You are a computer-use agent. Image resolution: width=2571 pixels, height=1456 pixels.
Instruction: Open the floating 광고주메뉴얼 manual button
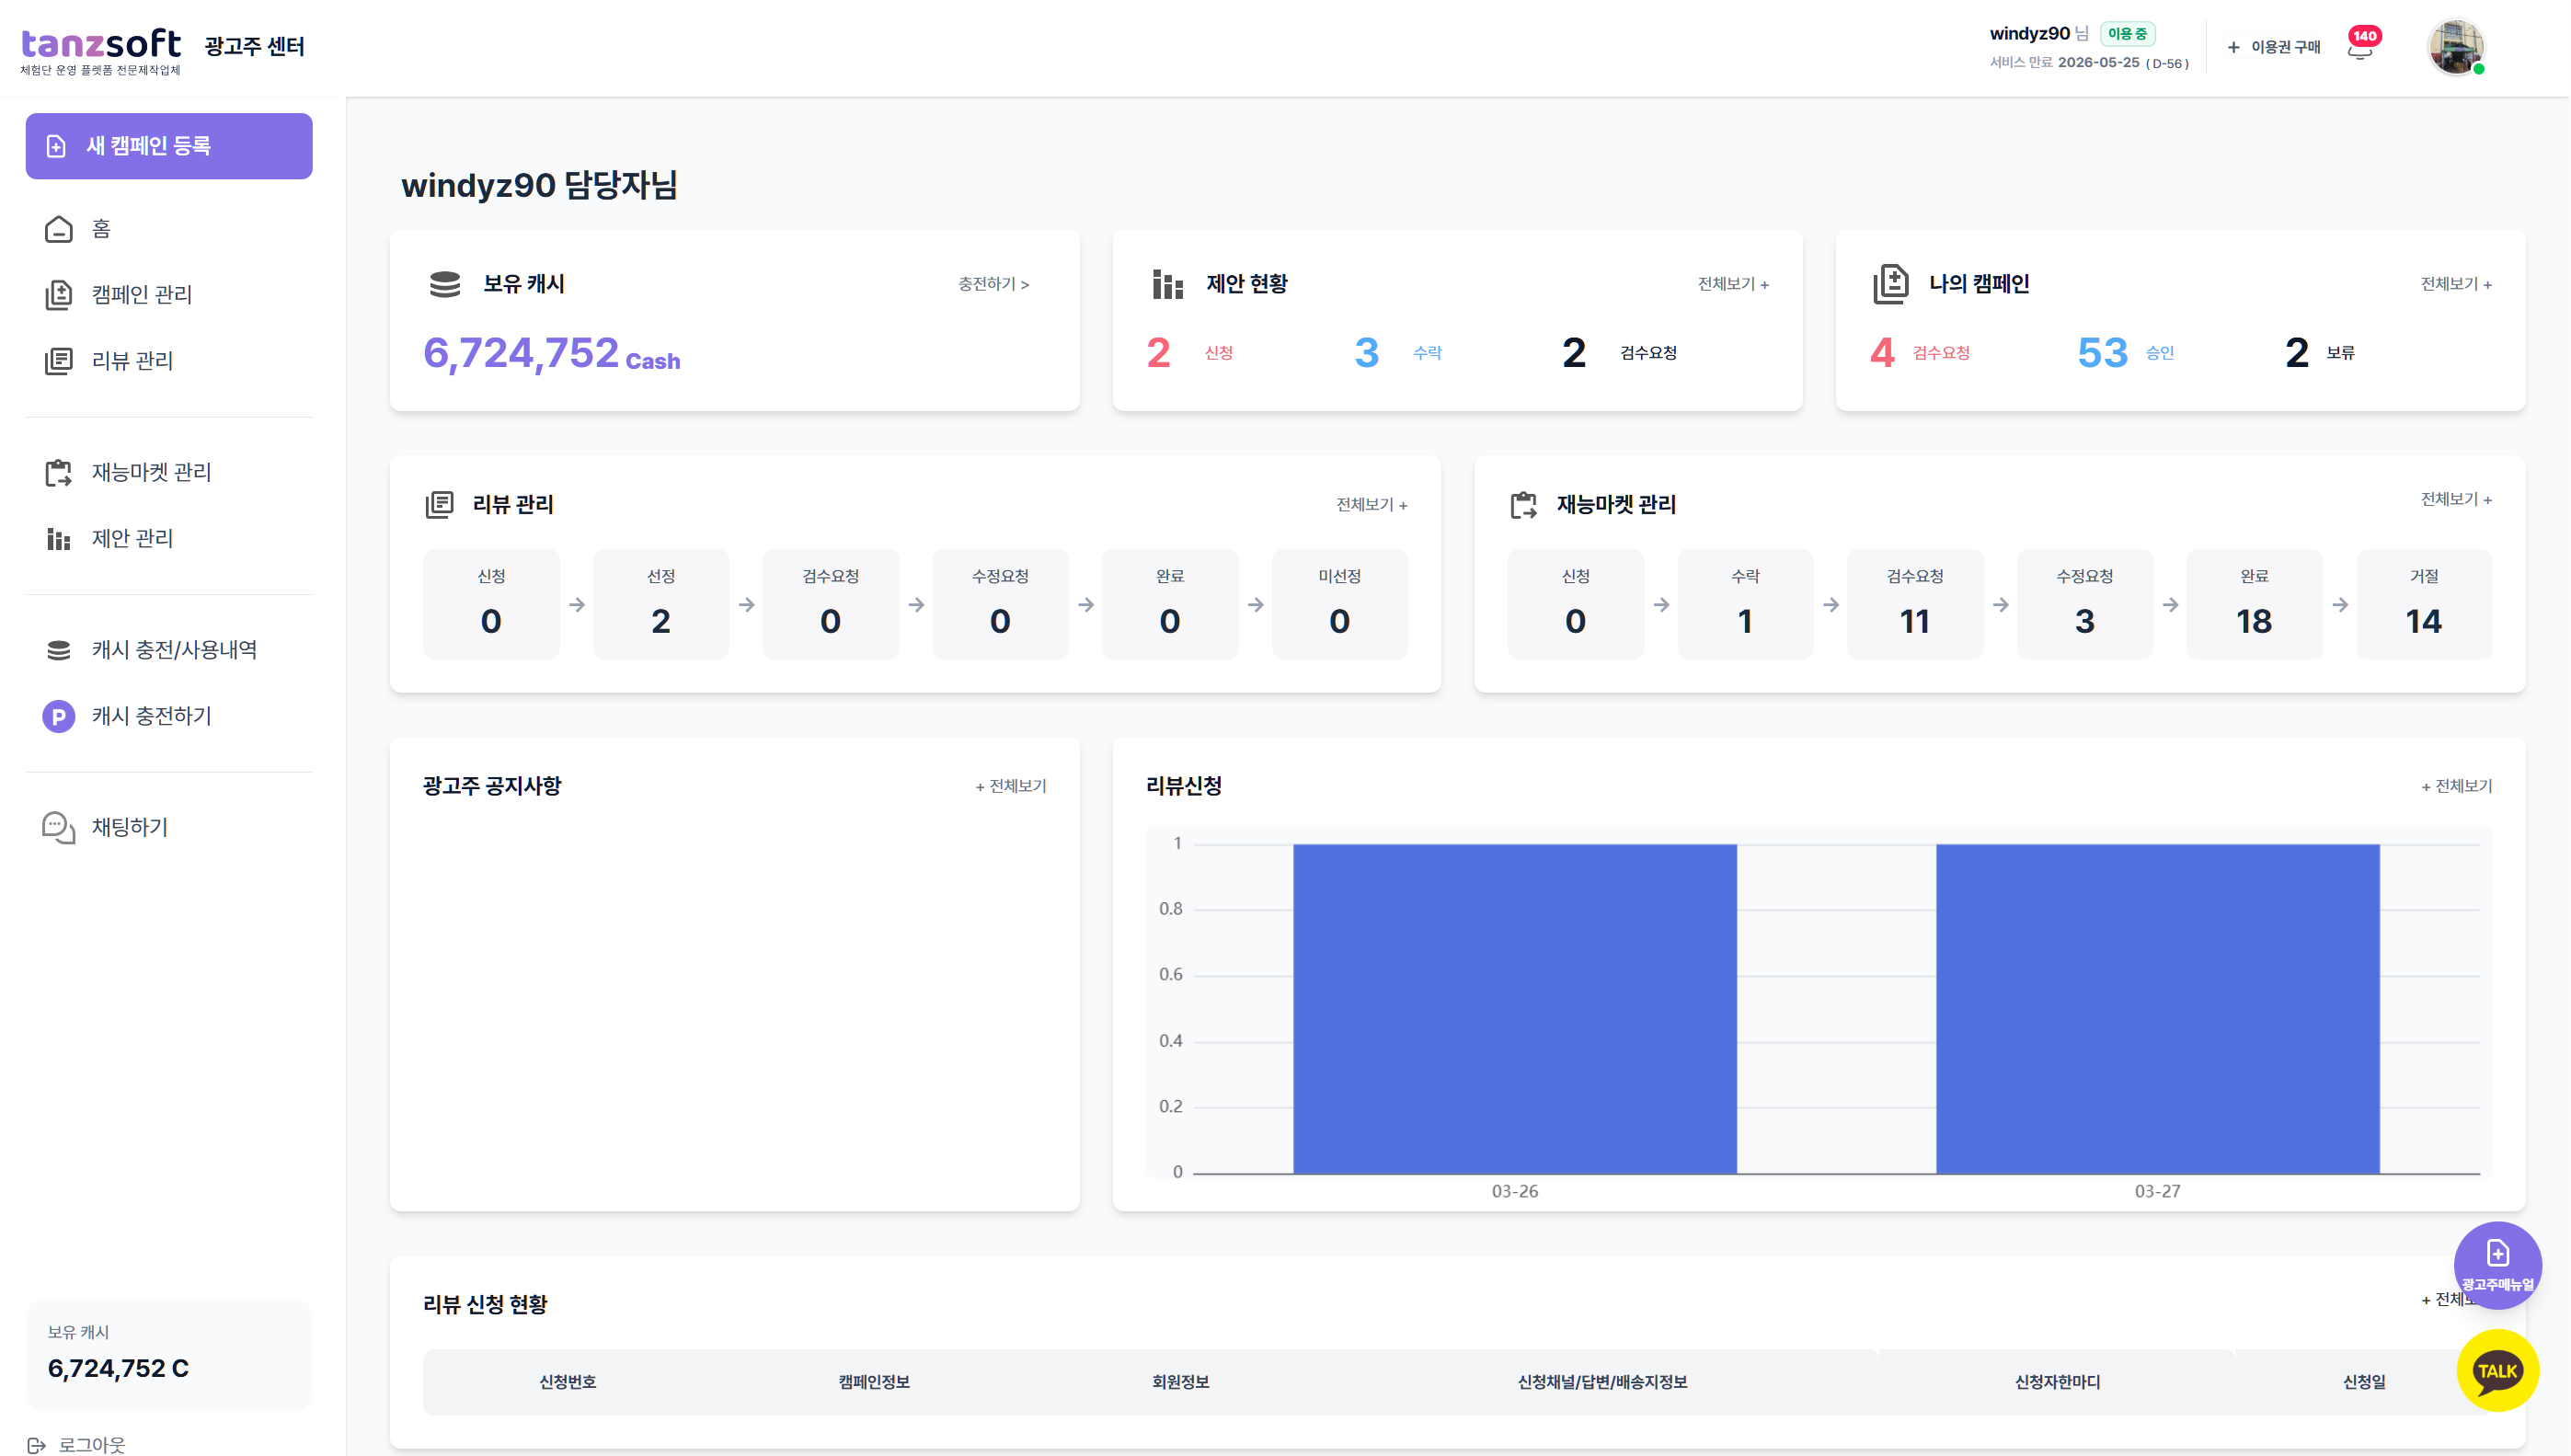click(2497, 1264)
